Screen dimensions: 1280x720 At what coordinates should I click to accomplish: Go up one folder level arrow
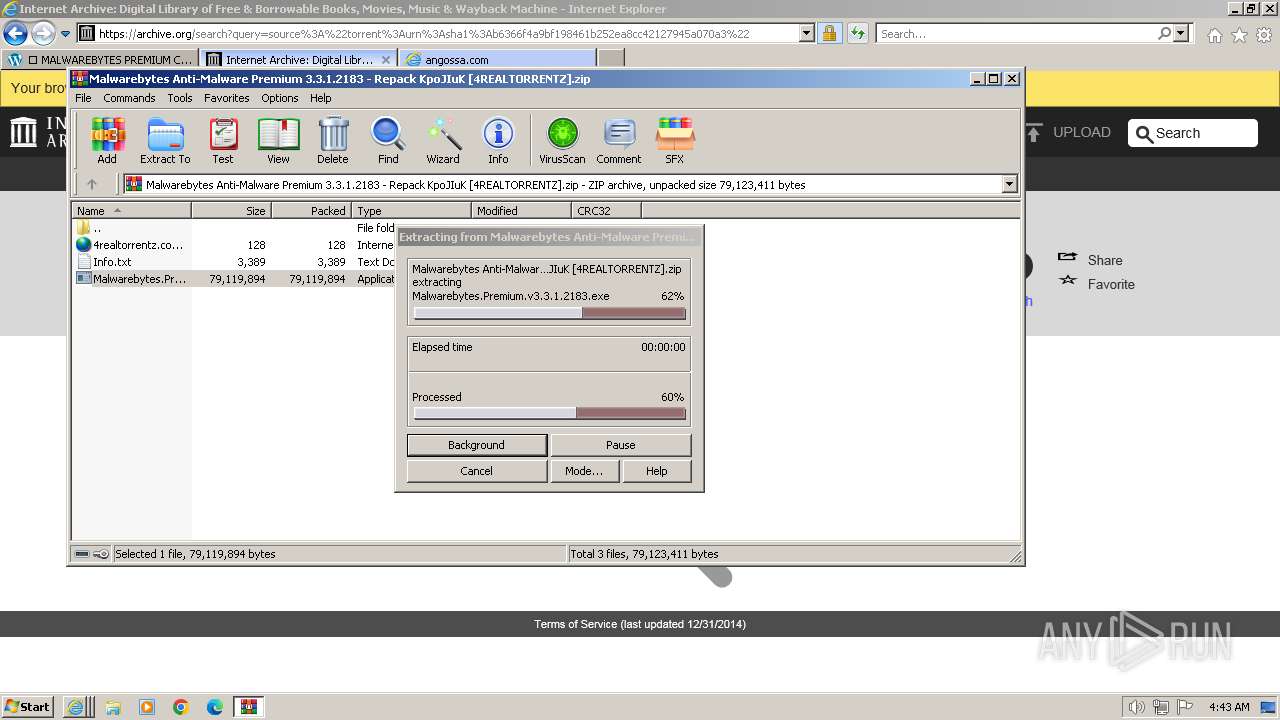click(x=92, y=184)
